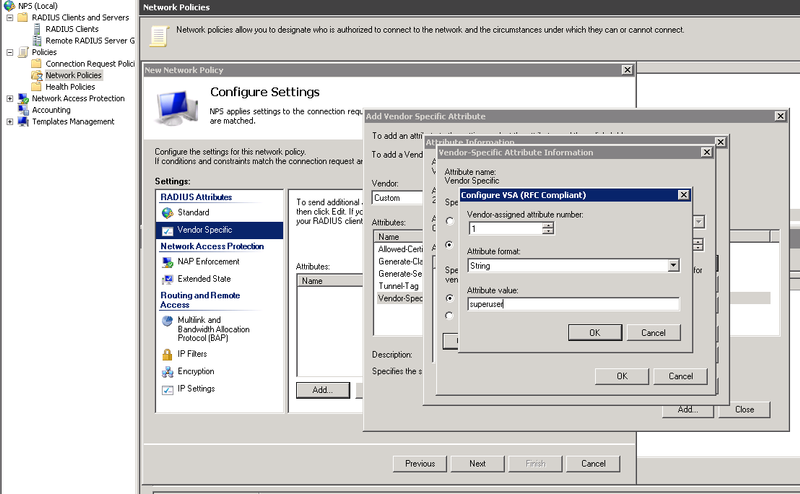Select the Accounting node in the tree
Viewport: 800px width, 494px height.
(51, 110)
